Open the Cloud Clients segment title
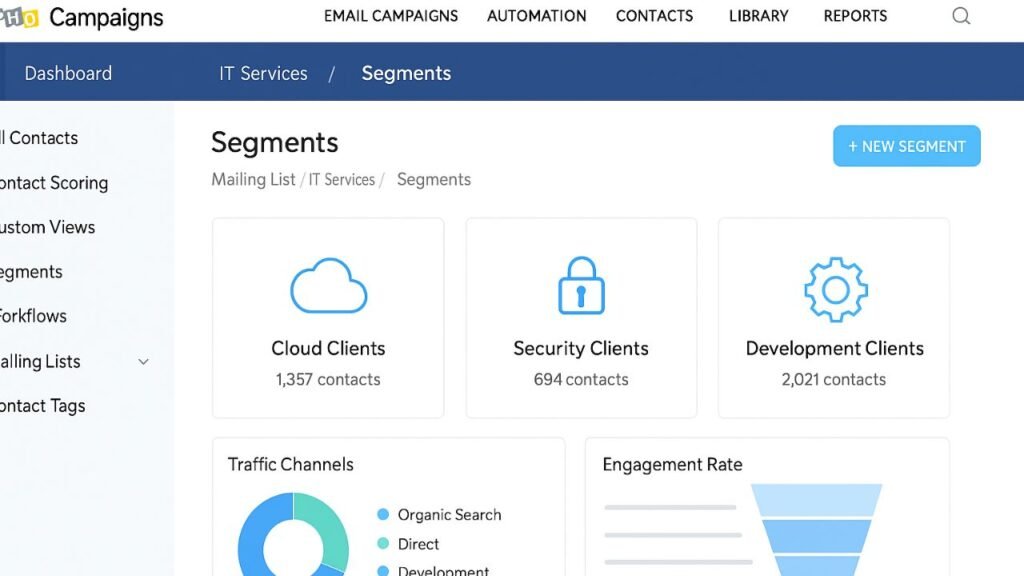 [x=328, y=348]
